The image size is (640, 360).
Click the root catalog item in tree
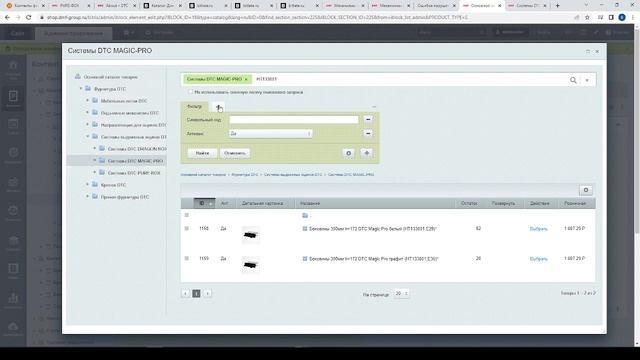111,77
